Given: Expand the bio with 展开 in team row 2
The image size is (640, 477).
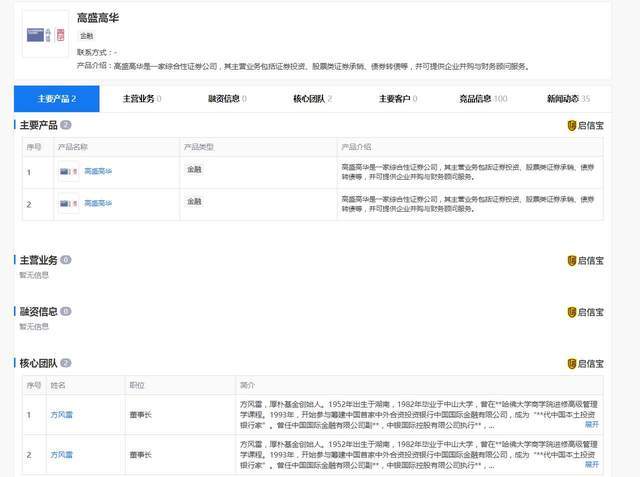Looking at the screenshot, I should click(592, 464).
